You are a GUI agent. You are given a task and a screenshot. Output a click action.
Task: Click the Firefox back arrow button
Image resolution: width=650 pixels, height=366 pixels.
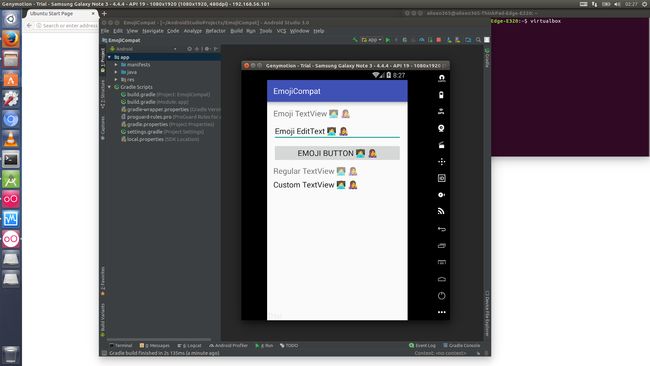pos(29,26)
